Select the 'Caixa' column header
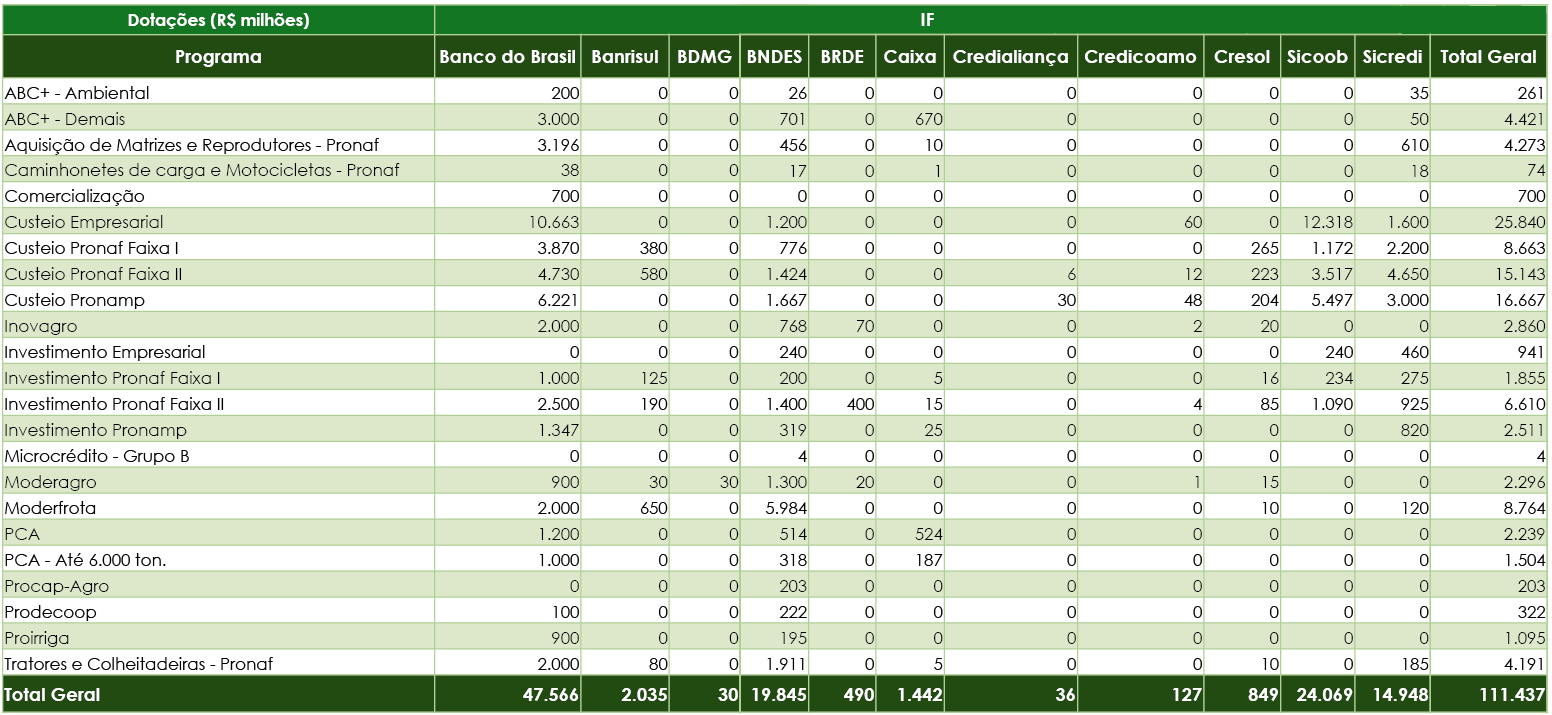Viewport: 1552px width, 715px height. click(910, 57)
